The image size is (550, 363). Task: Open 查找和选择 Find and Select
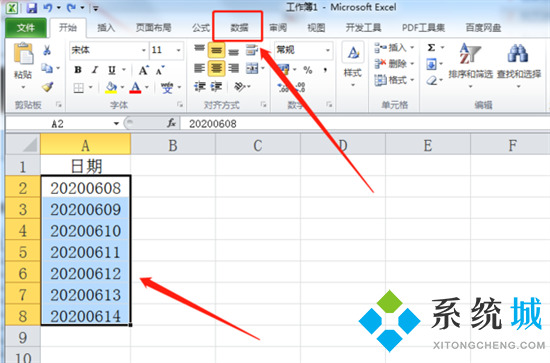tap(519, 65)
